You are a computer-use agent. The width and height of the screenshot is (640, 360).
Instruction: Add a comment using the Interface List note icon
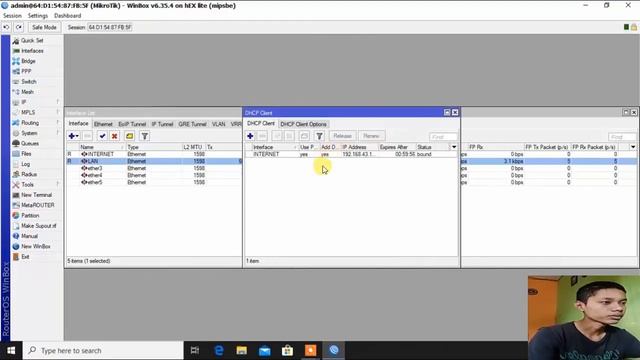129,136
